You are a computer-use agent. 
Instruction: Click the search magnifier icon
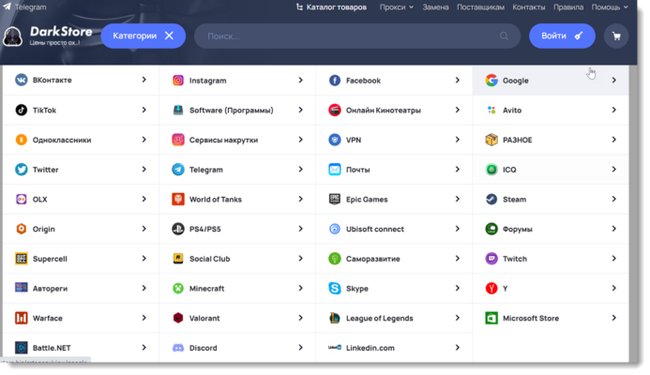504,36
